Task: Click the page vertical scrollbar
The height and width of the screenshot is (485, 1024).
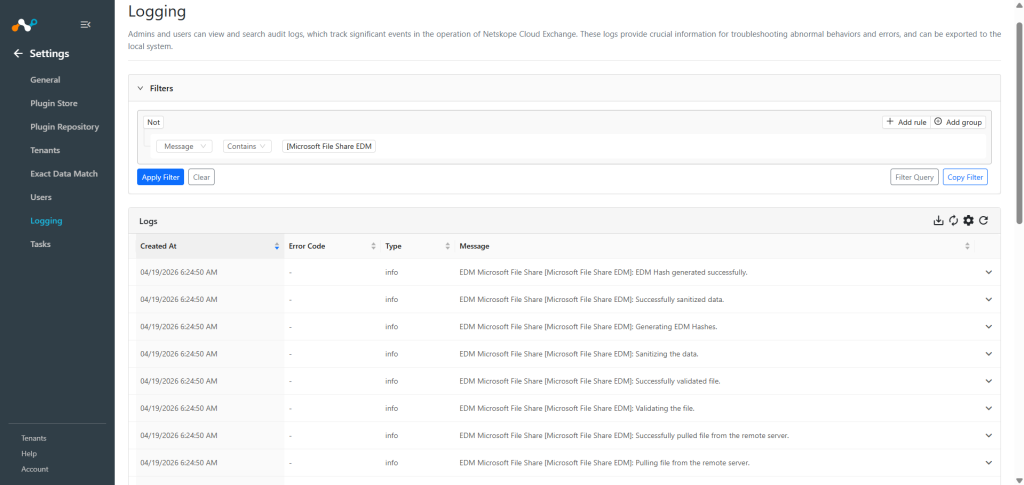Action: [x=1019, y=124]
